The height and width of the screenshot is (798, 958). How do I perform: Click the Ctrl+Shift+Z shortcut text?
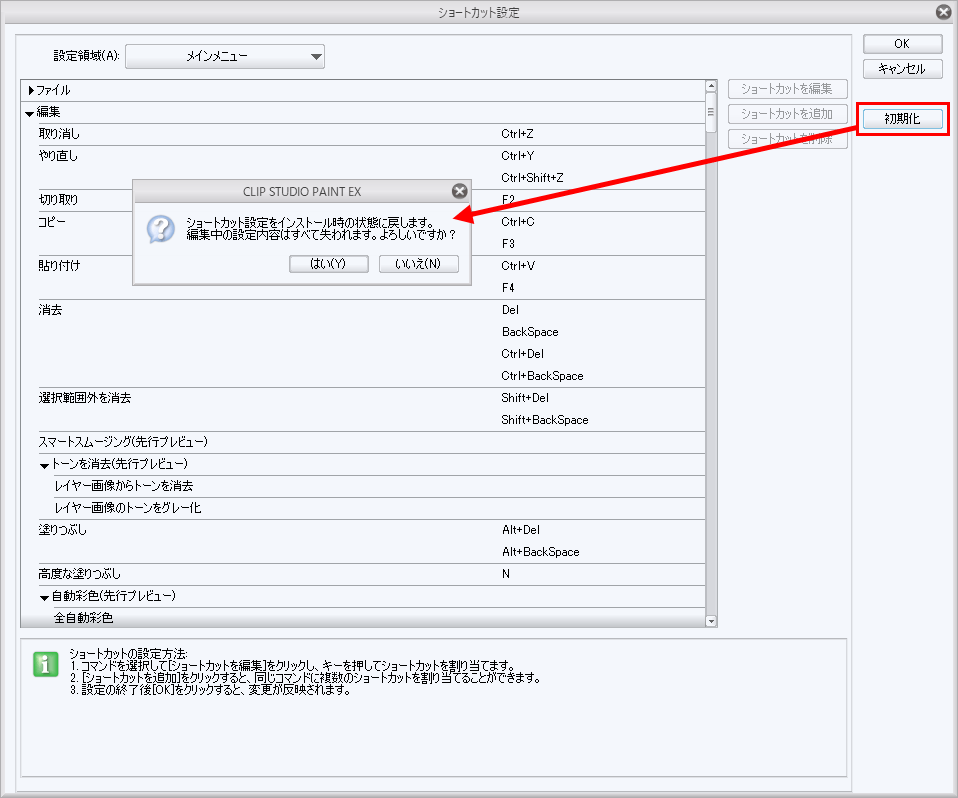(532, 178)
